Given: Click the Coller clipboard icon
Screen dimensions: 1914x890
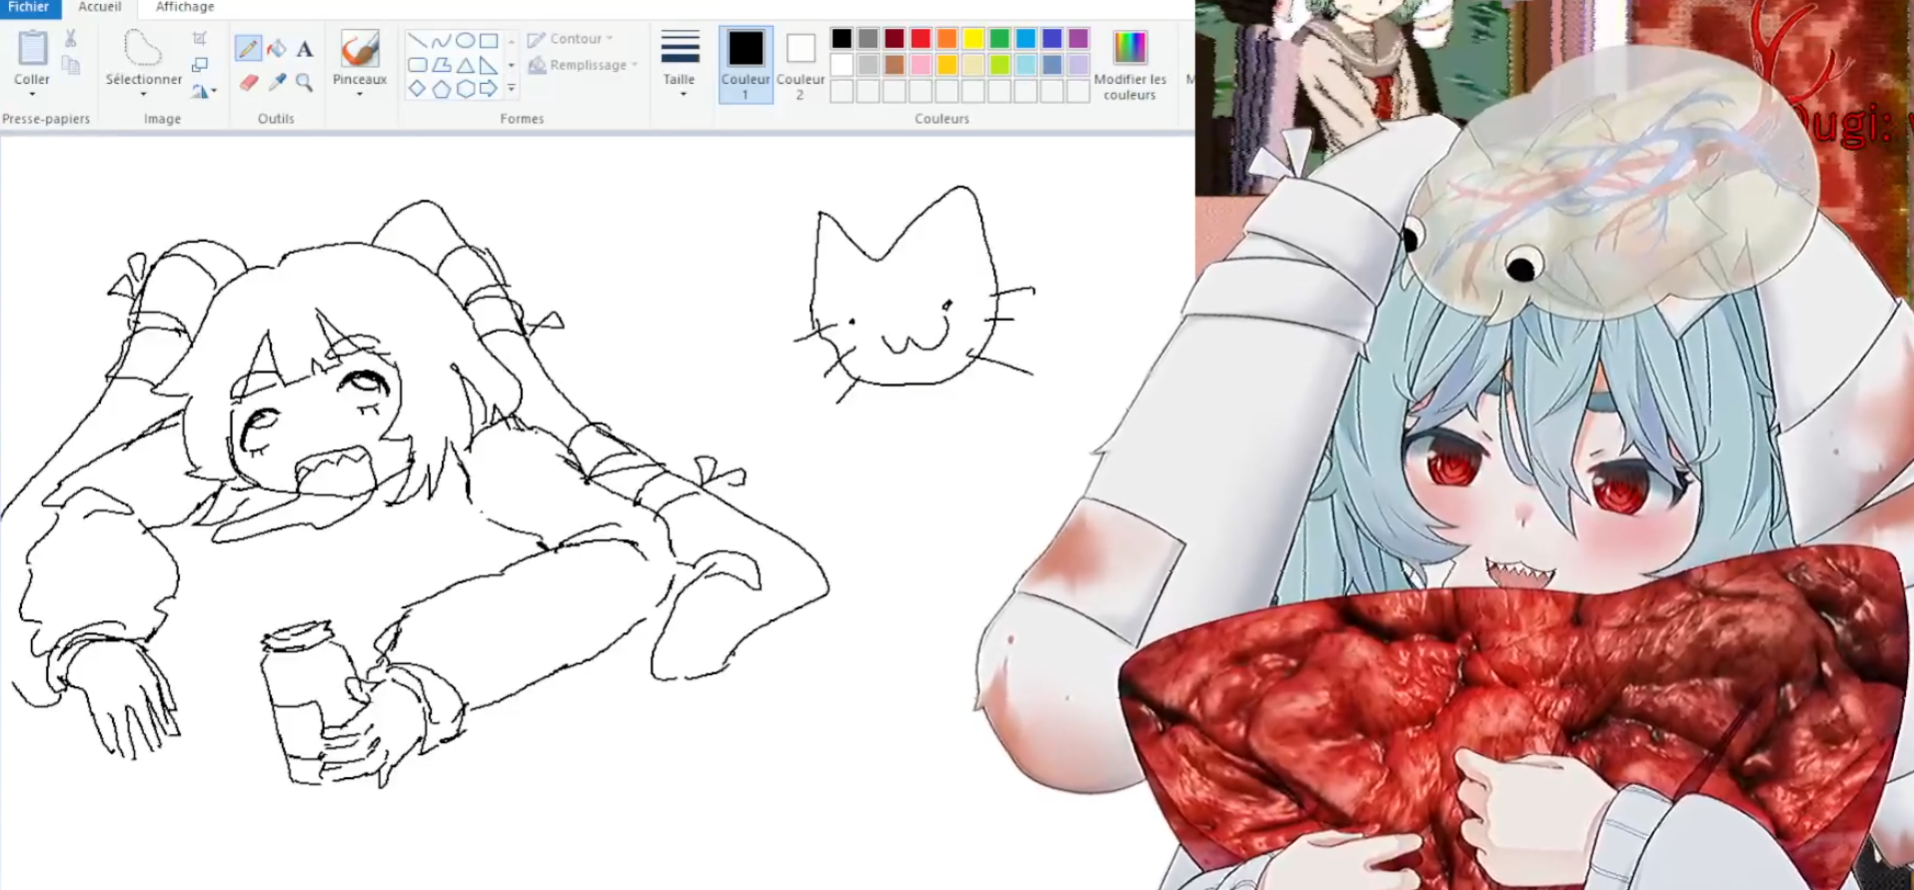Looking at the screenshot, I should pos(32,48).
